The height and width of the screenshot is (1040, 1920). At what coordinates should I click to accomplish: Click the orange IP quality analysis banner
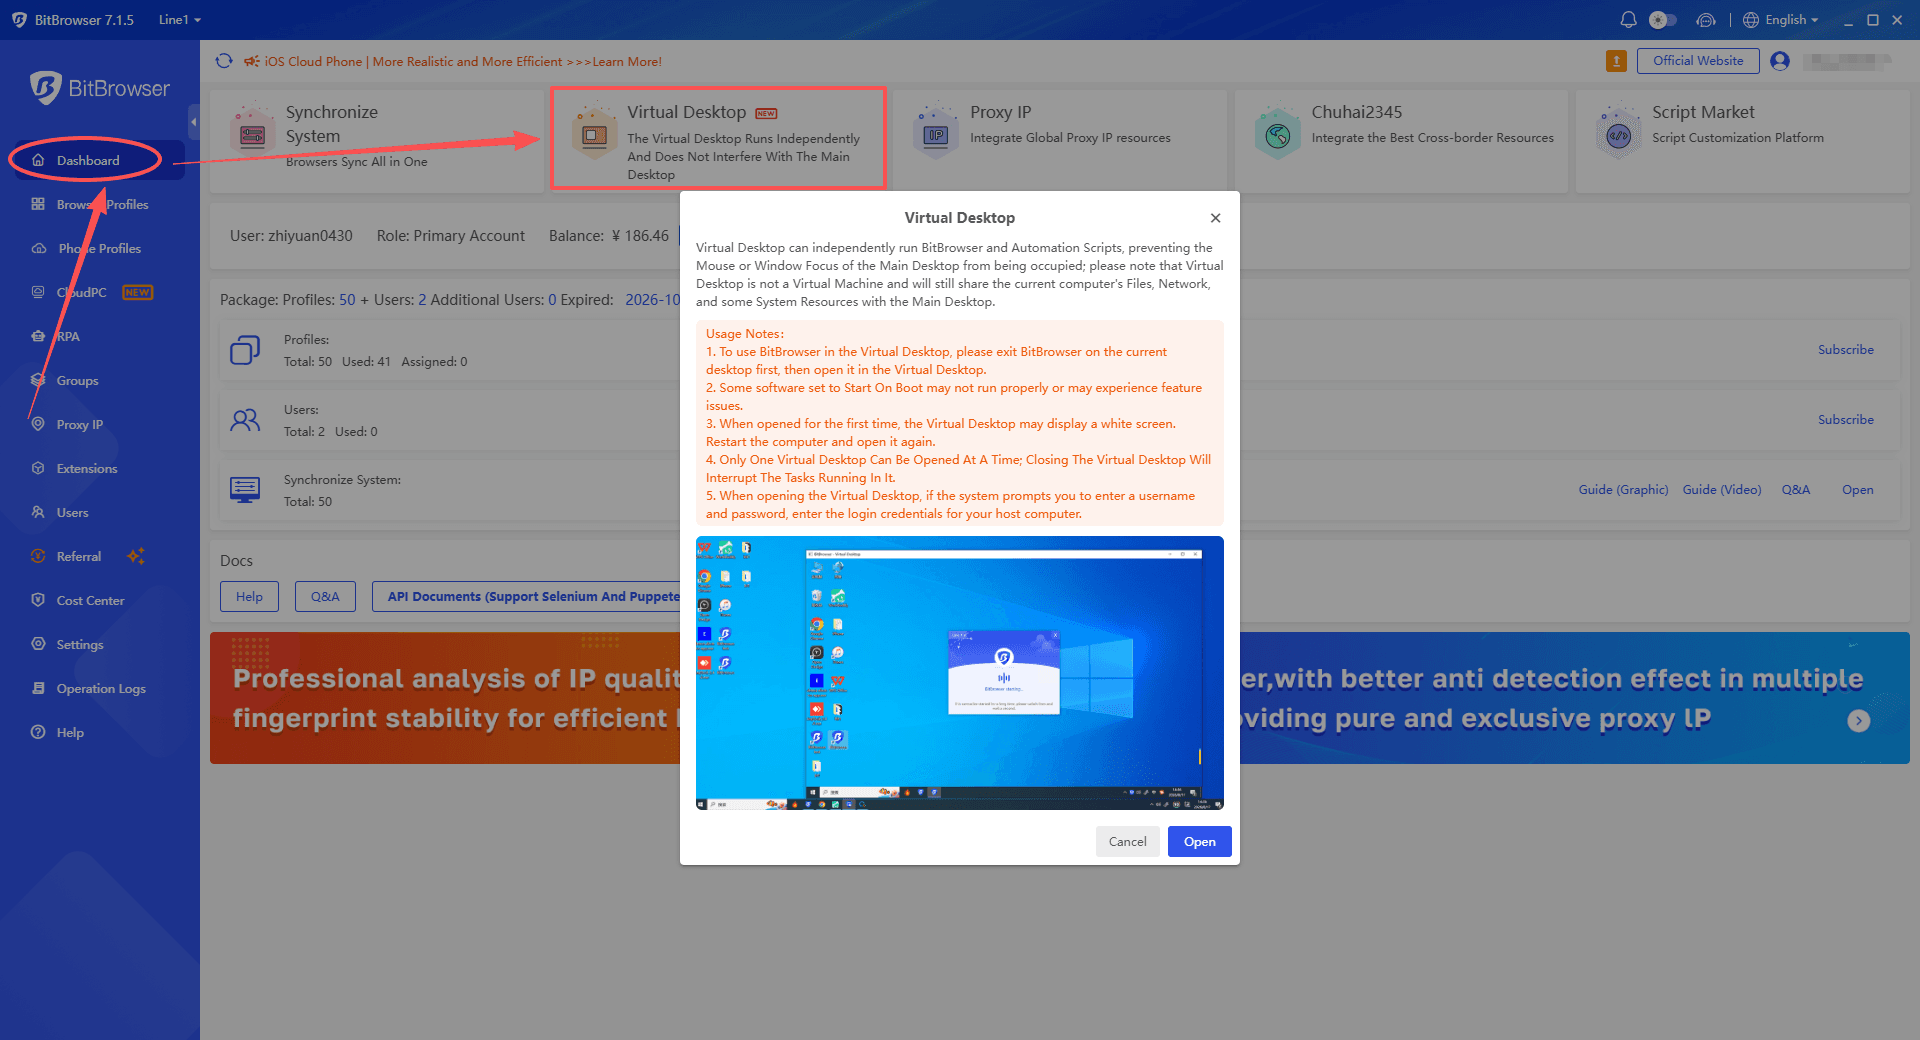[445, 698]
